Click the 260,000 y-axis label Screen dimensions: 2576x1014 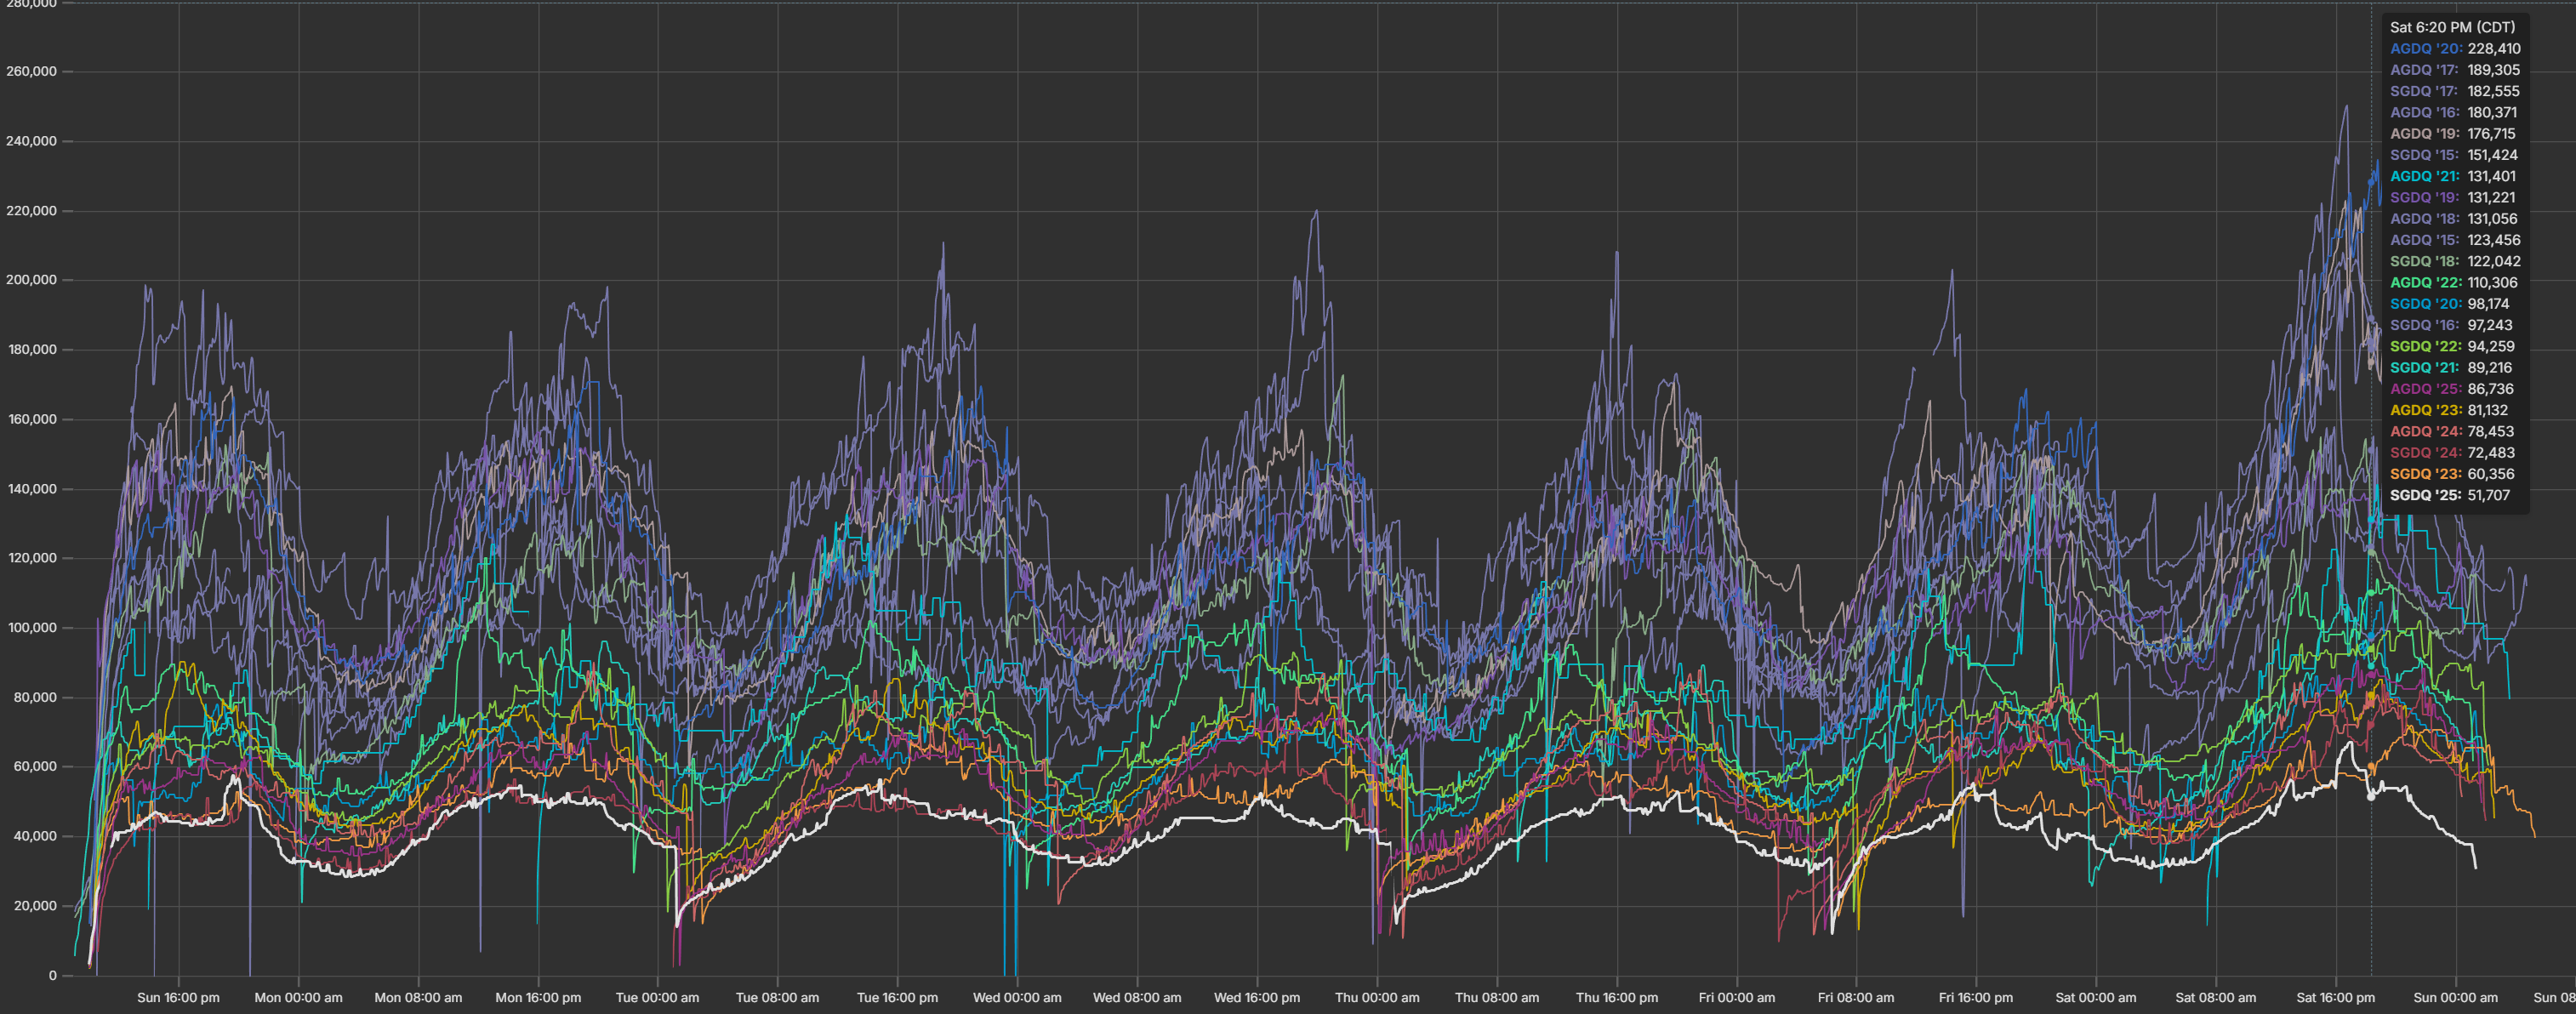(x=32, y=72)
